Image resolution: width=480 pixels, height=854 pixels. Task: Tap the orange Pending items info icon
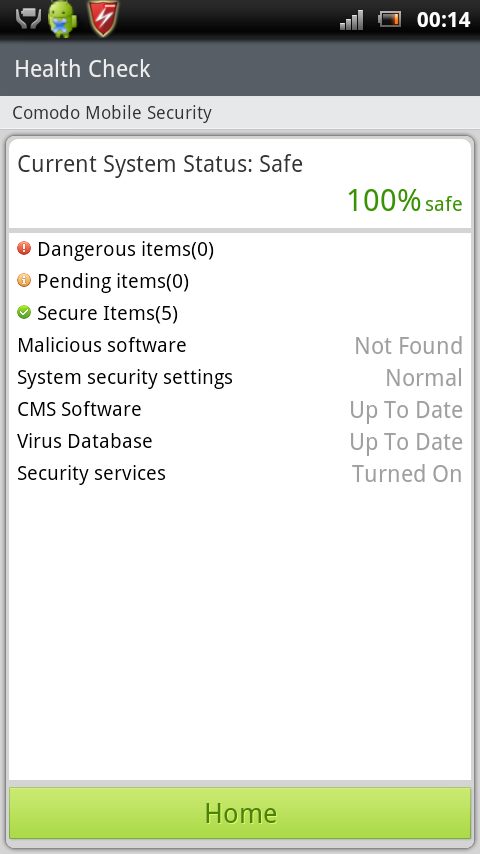click(24, 280)
